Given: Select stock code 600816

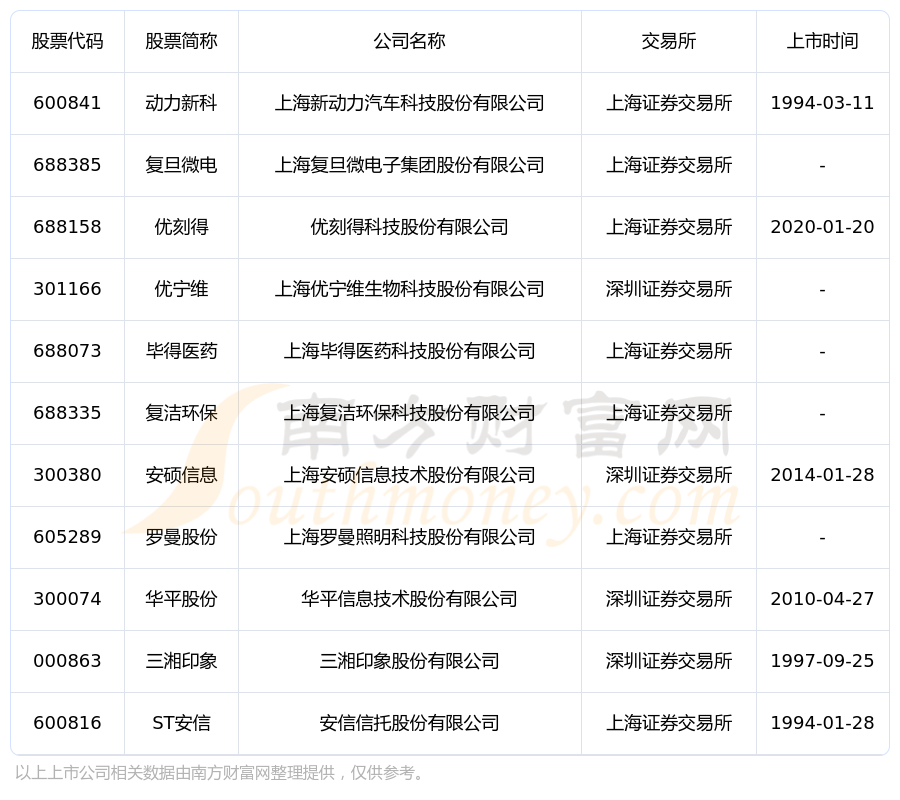Looking at the screenshot, I should 67,723.
